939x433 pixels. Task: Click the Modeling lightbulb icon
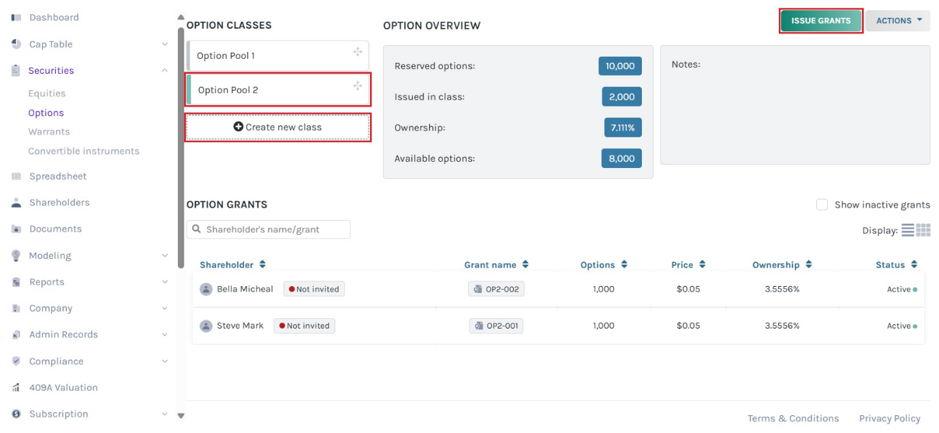pyautogui.click(x=16, y=256)
